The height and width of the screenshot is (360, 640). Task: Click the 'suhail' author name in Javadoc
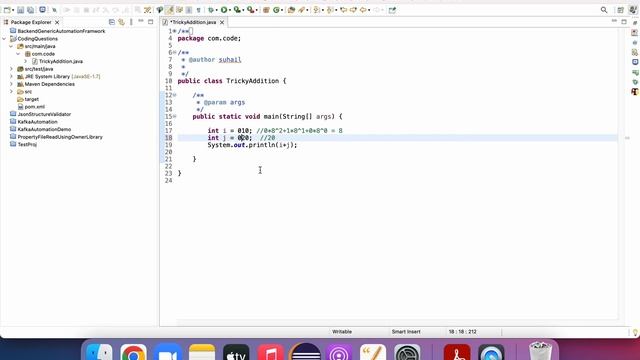pyautogui.click(x=230, y=60)
